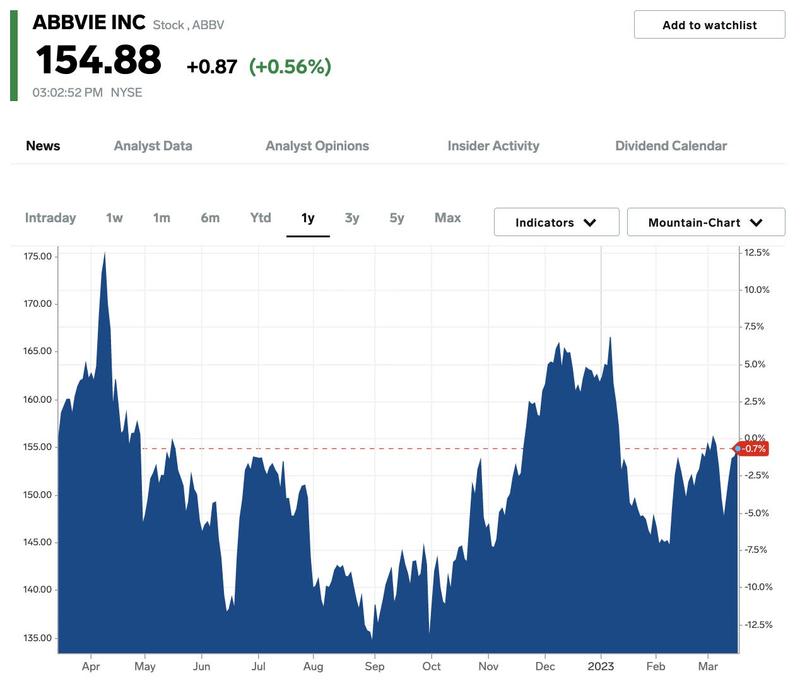Click the Jul label on x-axis
The width and height of the screenshot is (800, 688).
[258, 666]
